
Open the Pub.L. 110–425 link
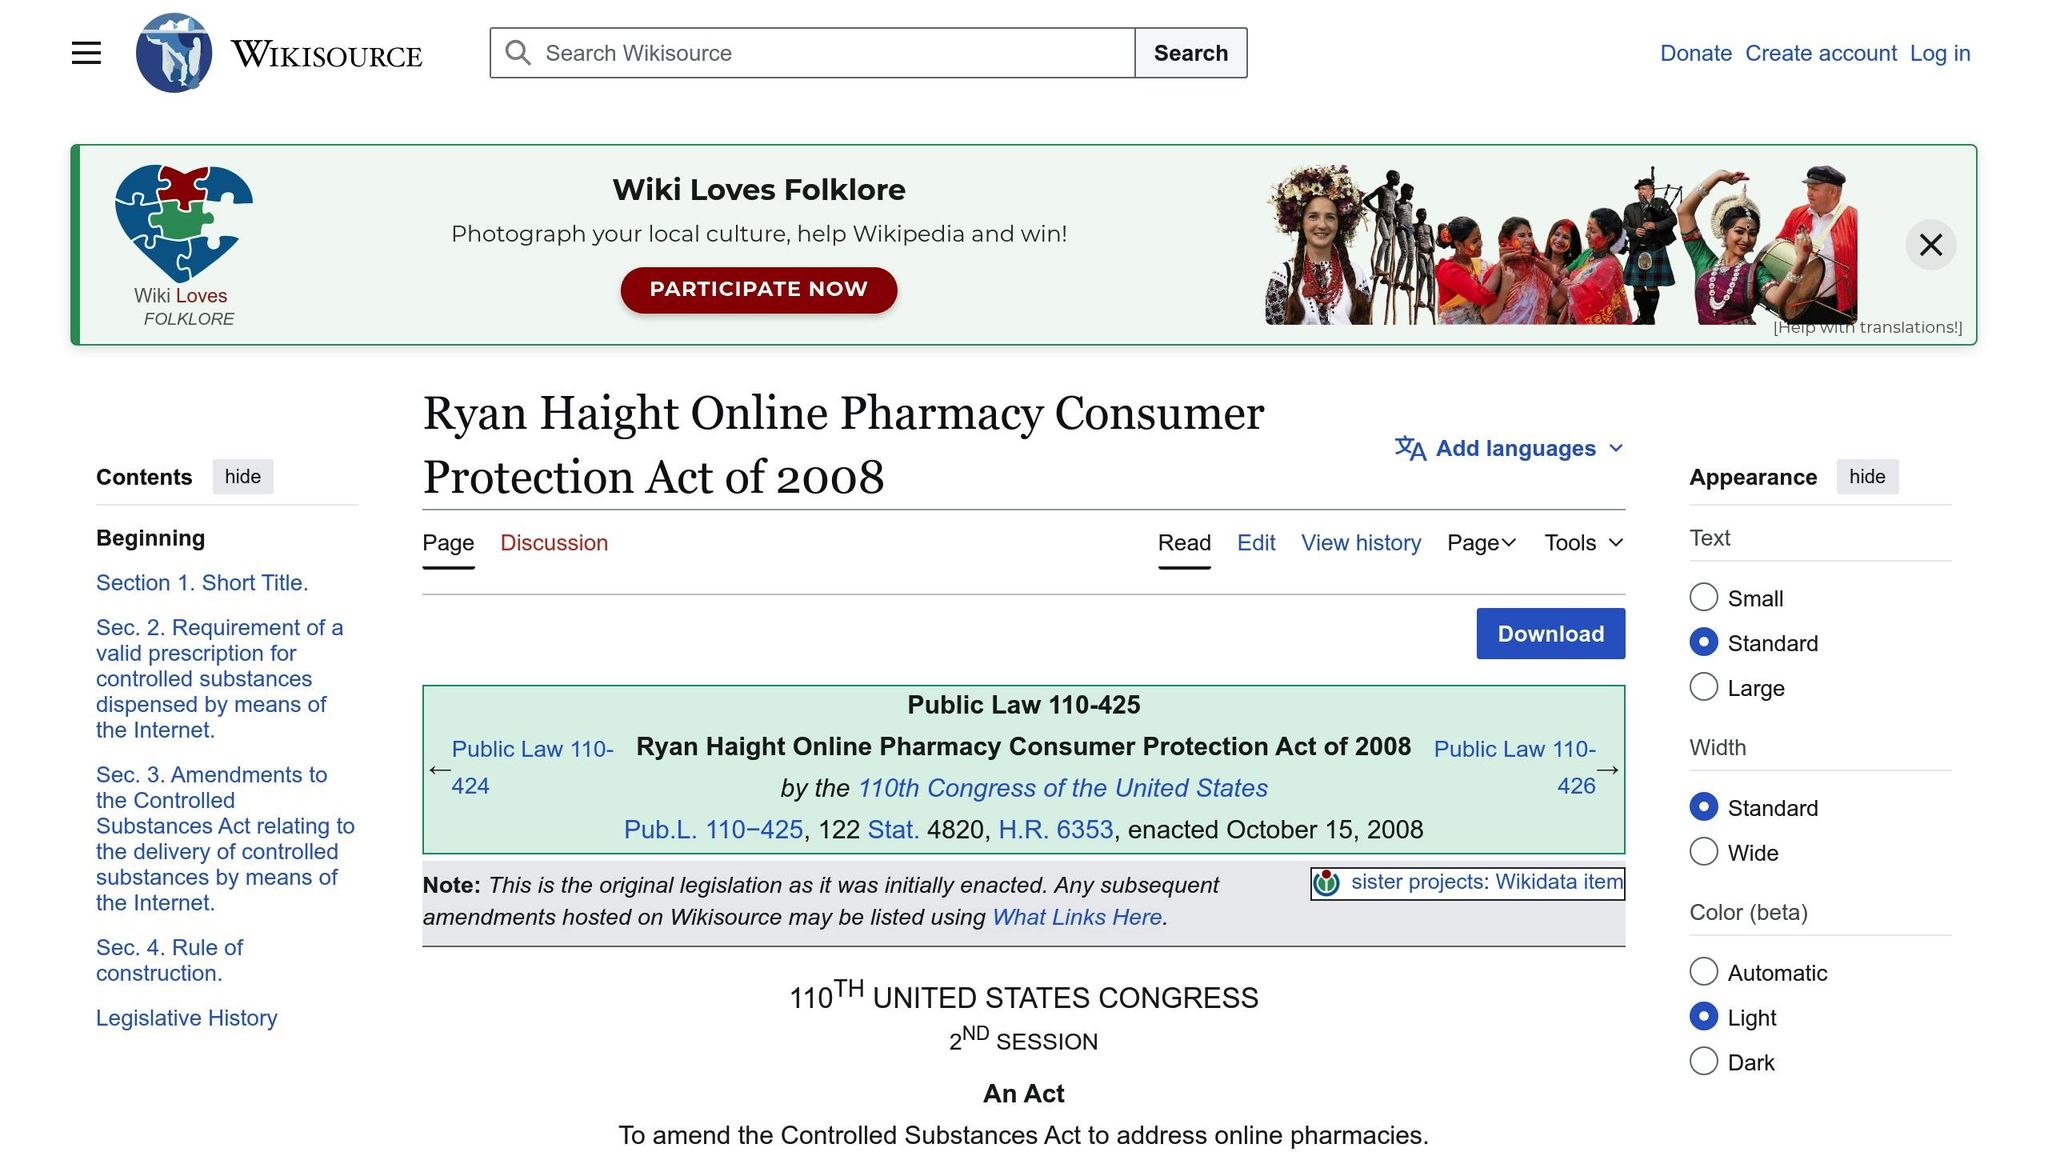(713, 830)
